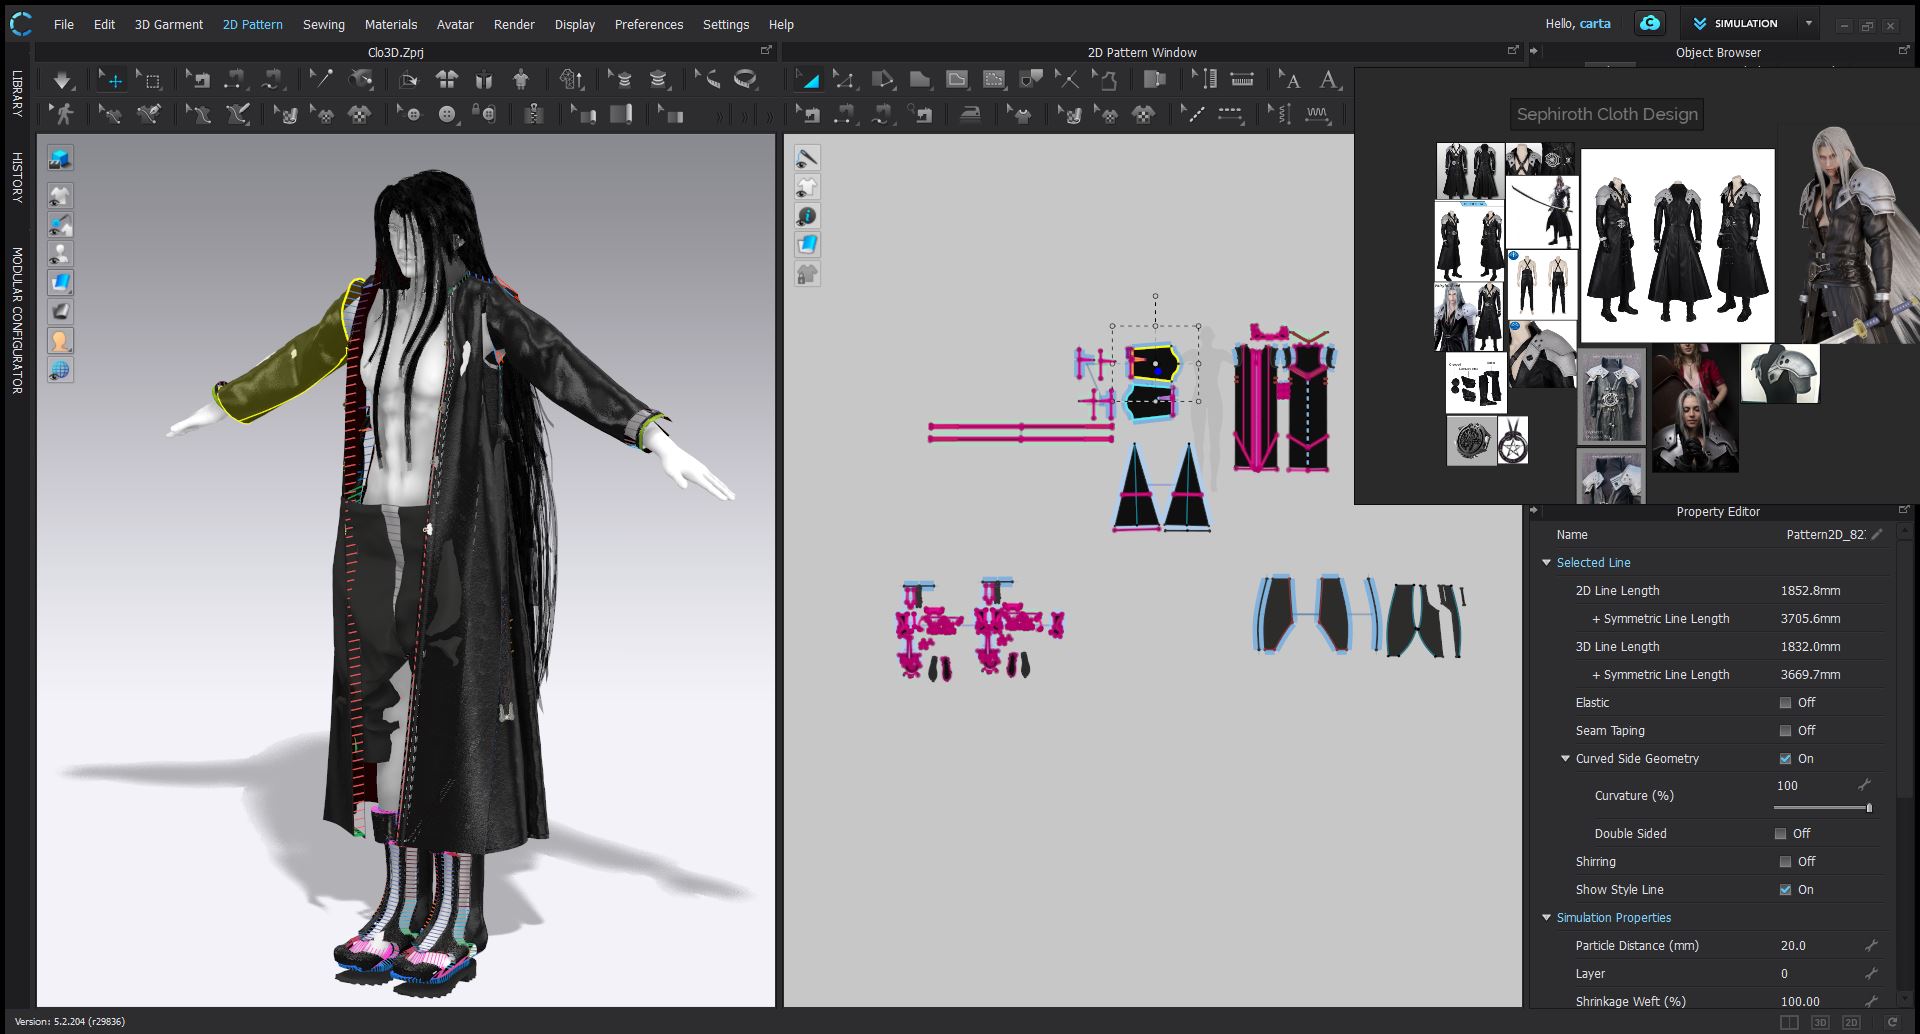
Task: Toggle the Shirring checkbox
Action: point(1785,862)
